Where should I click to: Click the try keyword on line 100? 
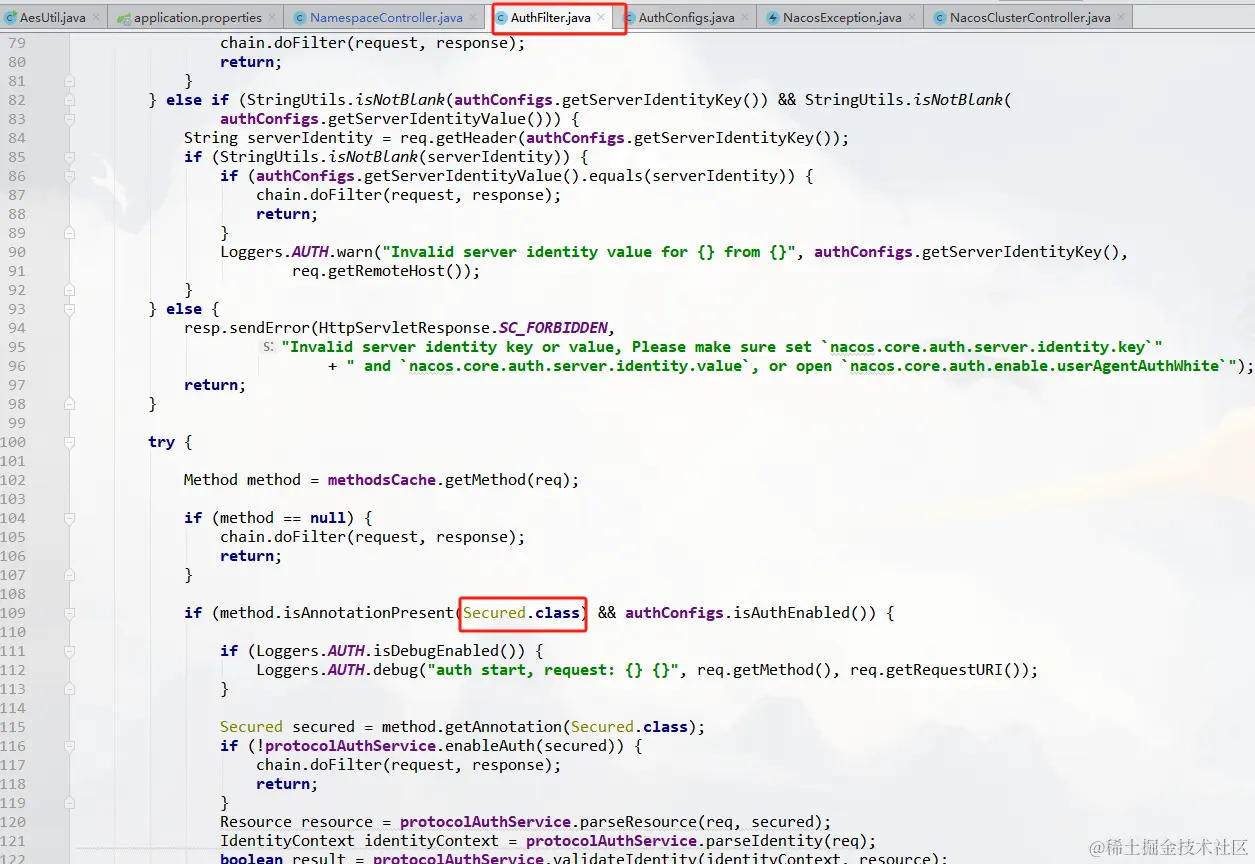coord(162,442)
